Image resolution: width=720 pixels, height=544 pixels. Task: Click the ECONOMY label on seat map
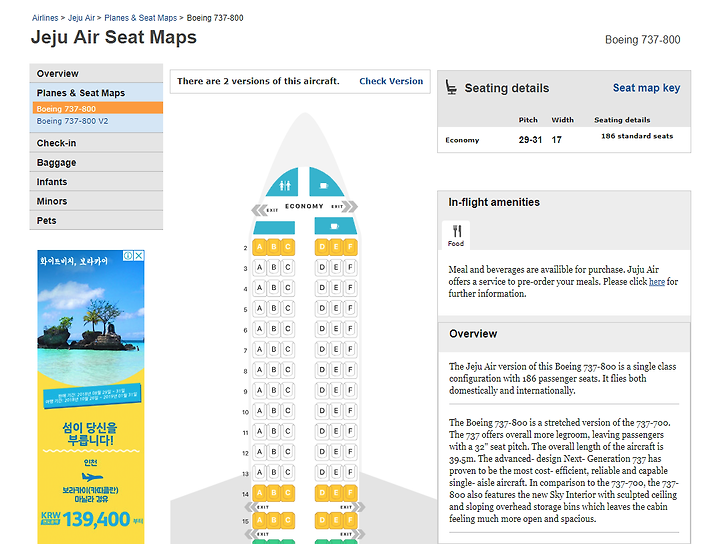coord(304,206)
